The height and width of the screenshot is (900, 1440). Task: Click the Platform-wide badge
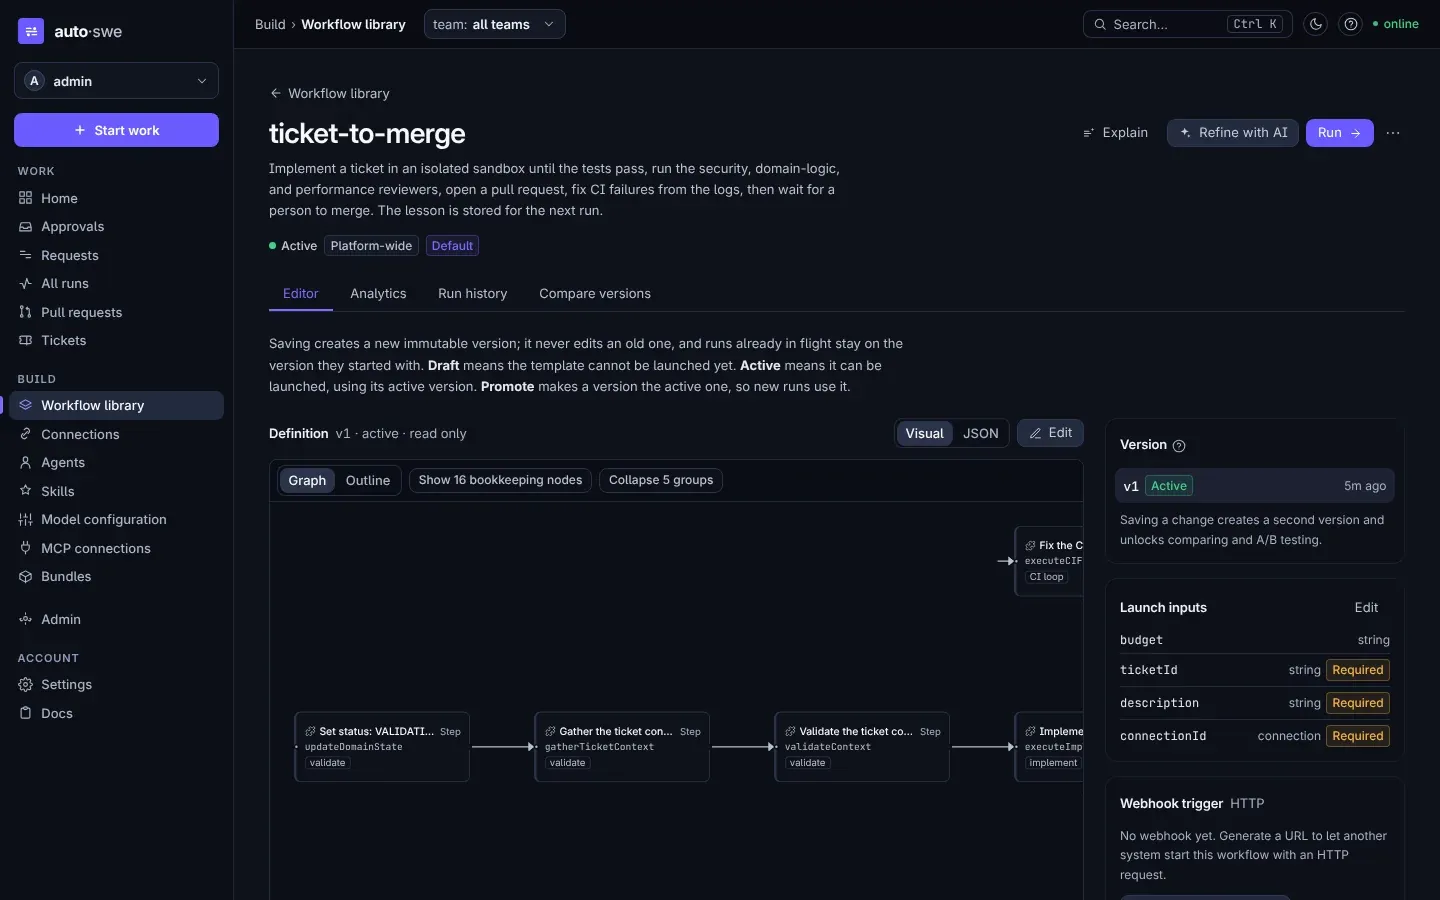tap(371, 246)
